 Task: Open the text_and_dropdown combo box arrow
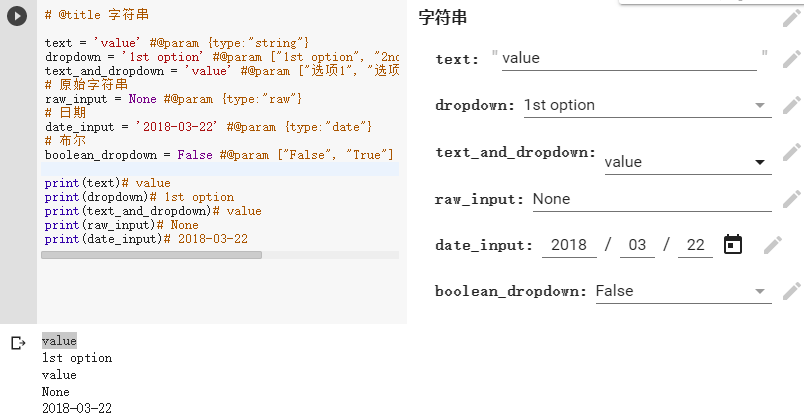coord(760,163)
